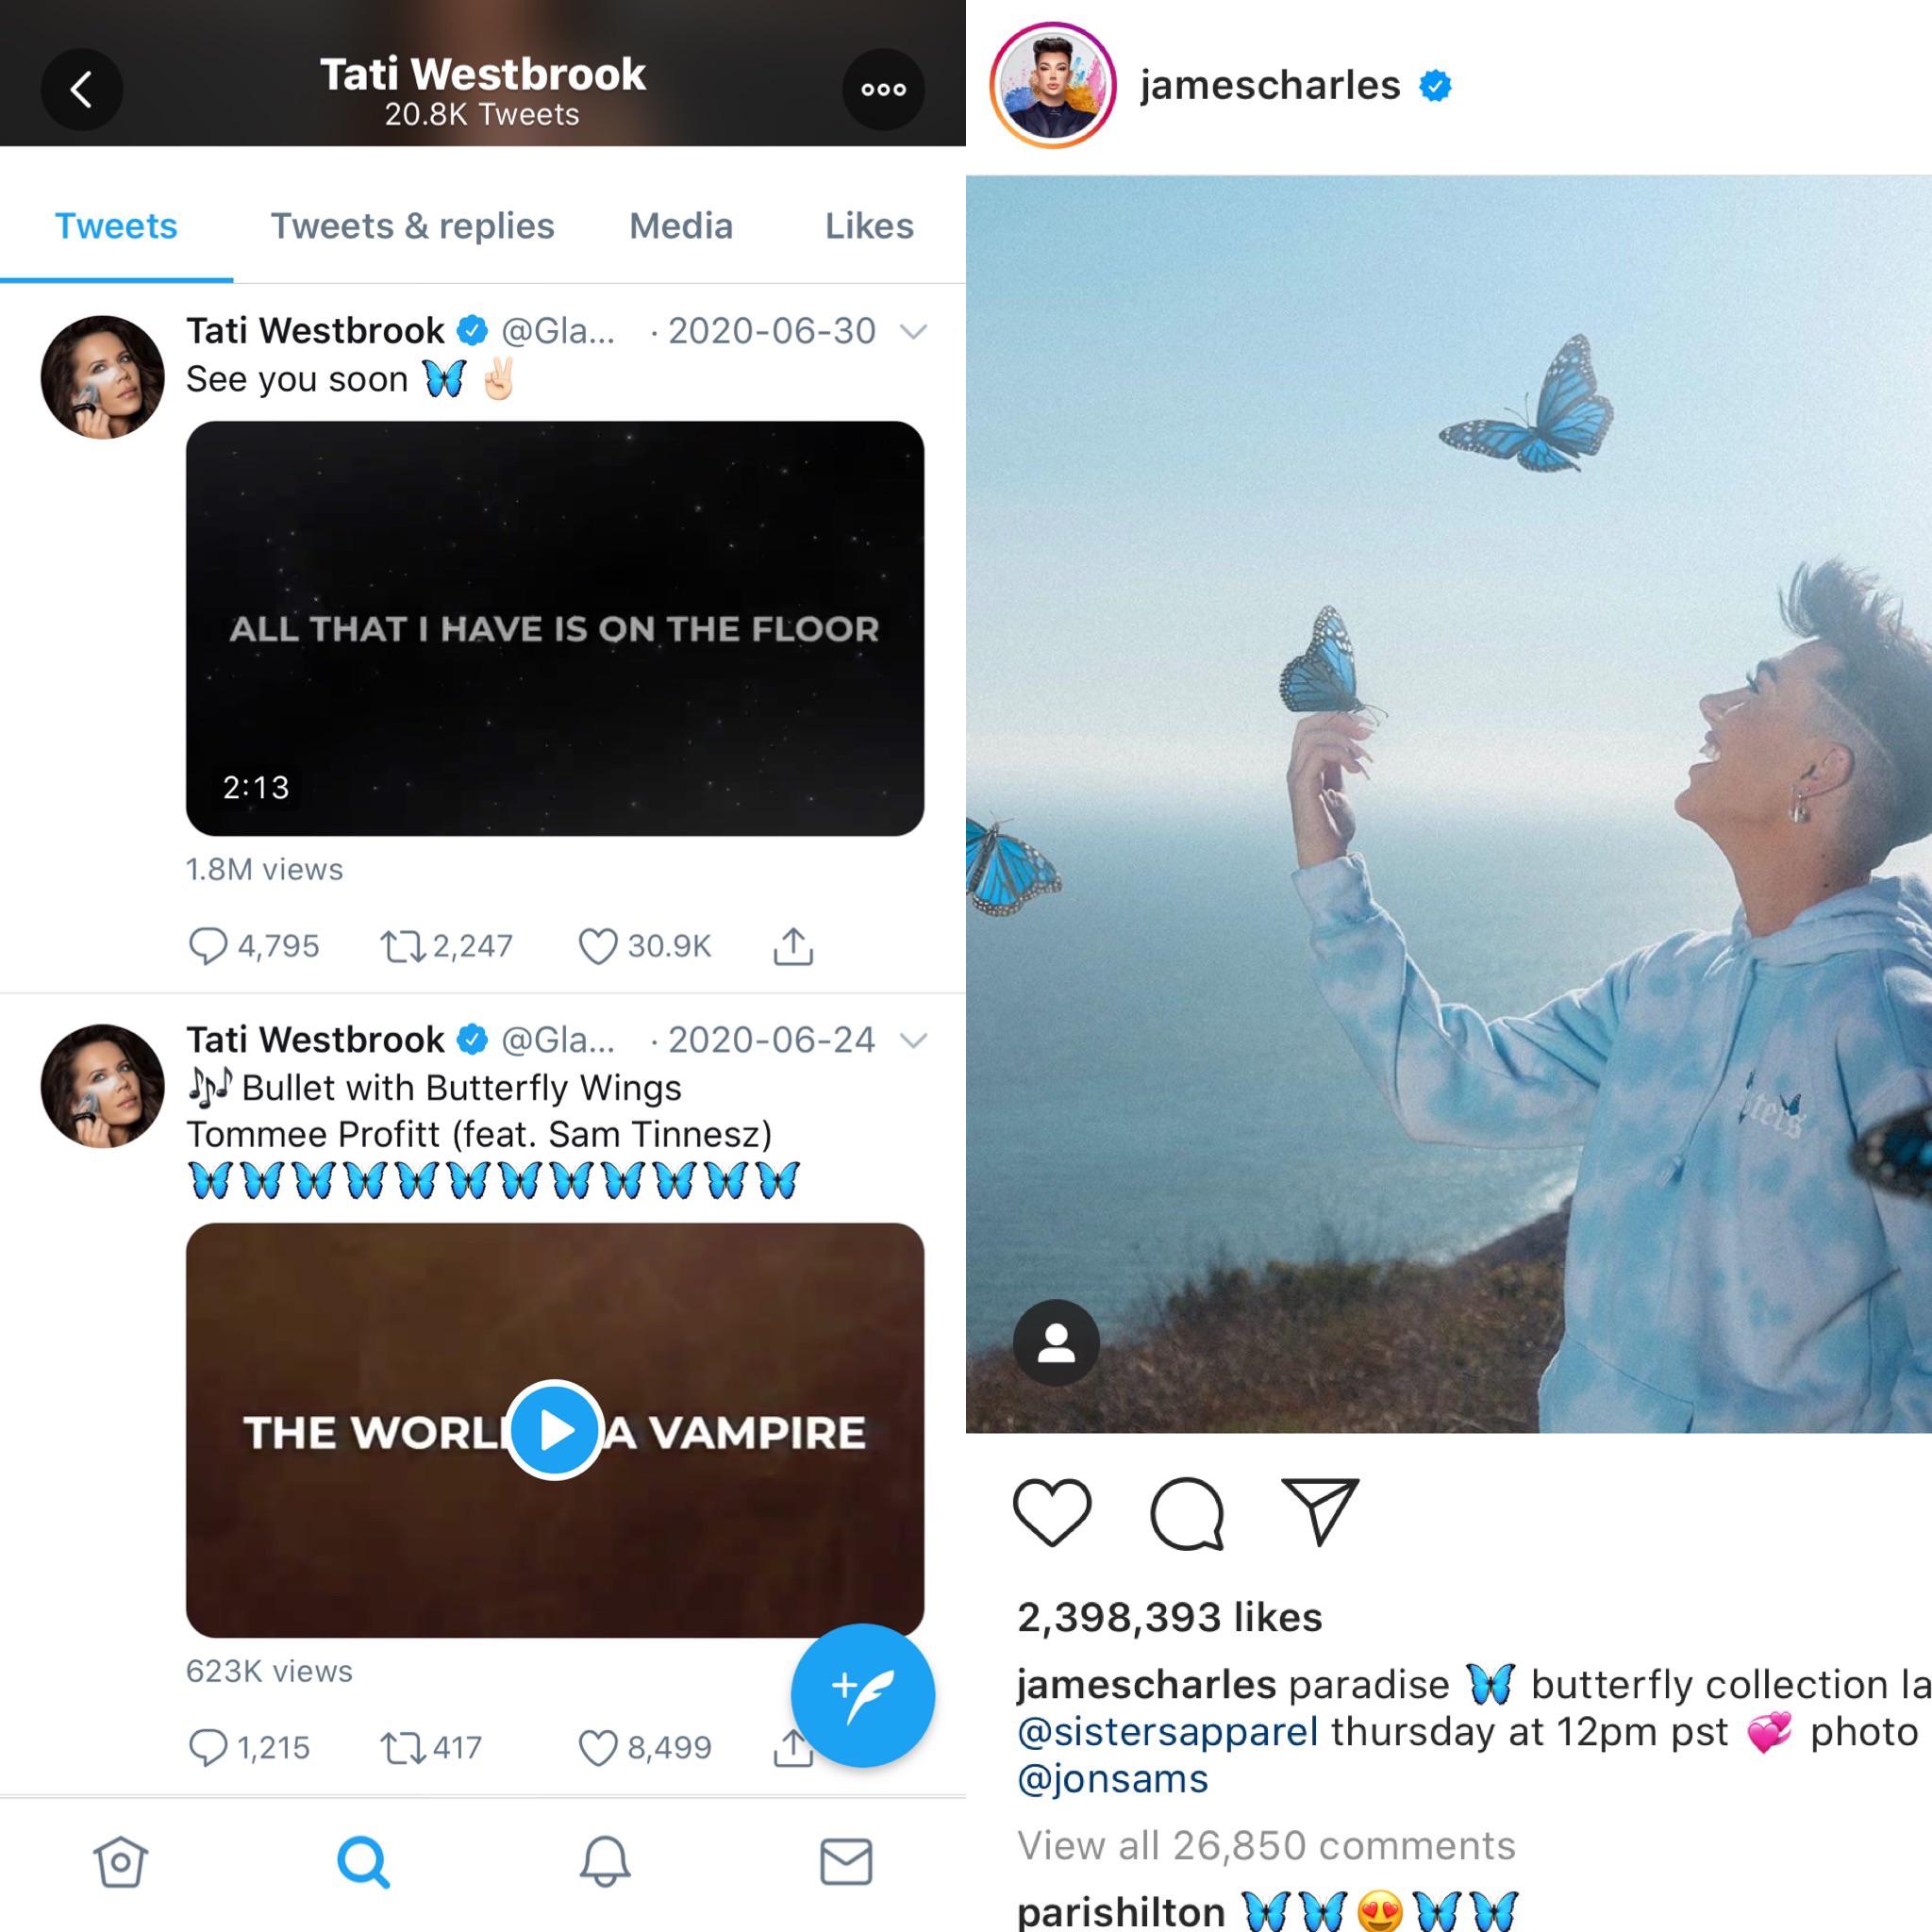Open Twitter notifications bell
Image resolution: width=1932 pixels, height=1932 pixels.
(x=605, y=1862)
